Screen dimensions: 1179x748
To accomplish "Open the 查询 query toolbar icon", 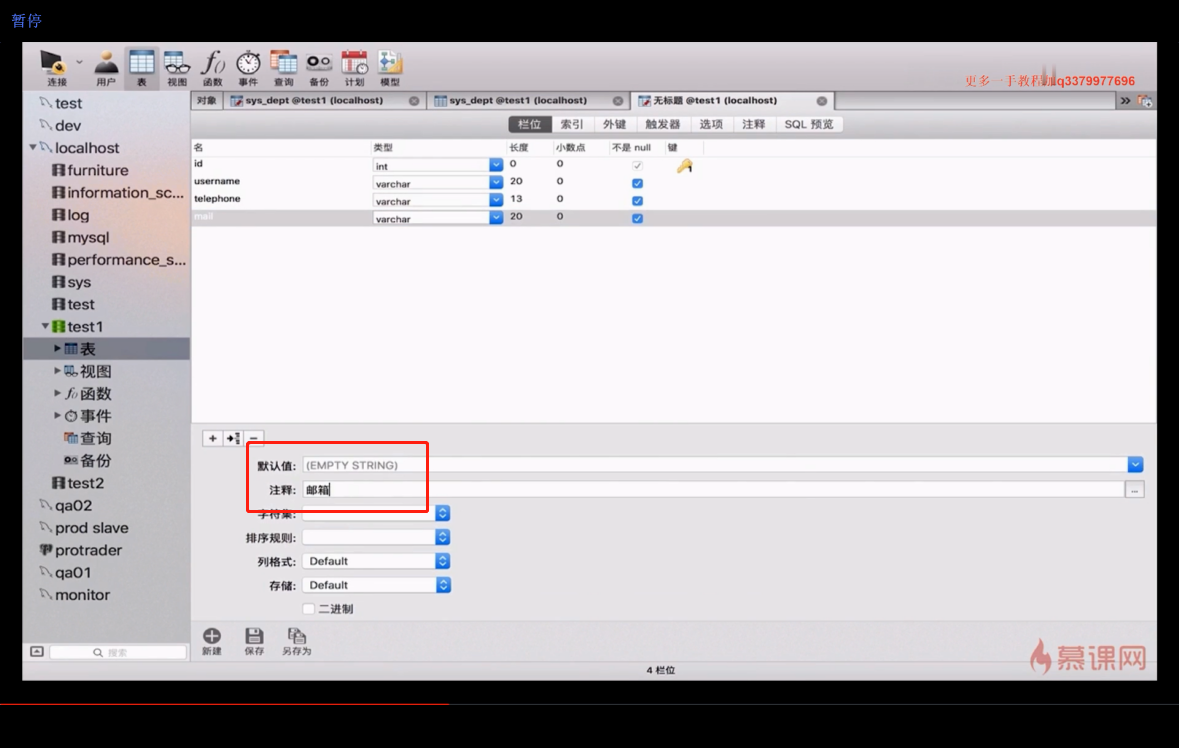I will 283,68.
